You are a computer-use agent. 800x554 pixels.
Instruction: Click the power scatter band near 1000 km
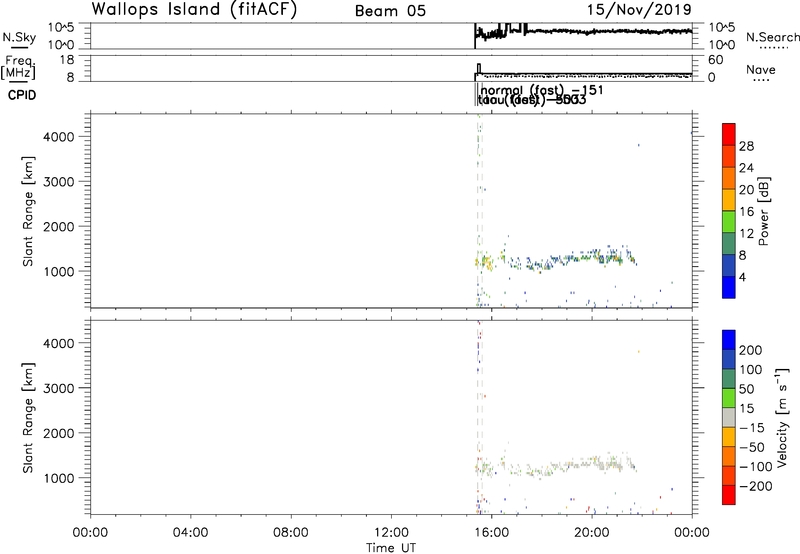556,260
